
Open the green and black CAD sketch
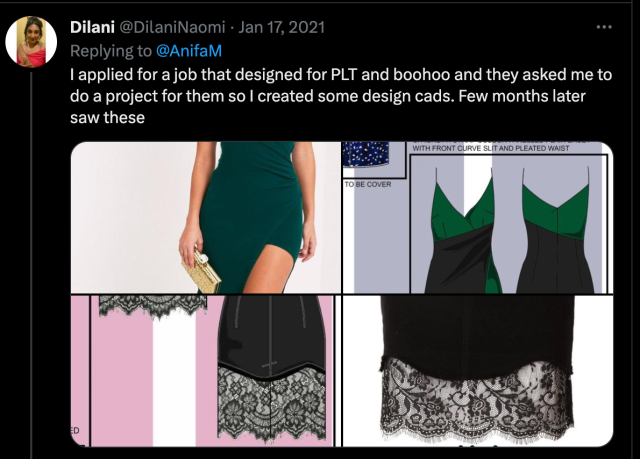point(478,217)
